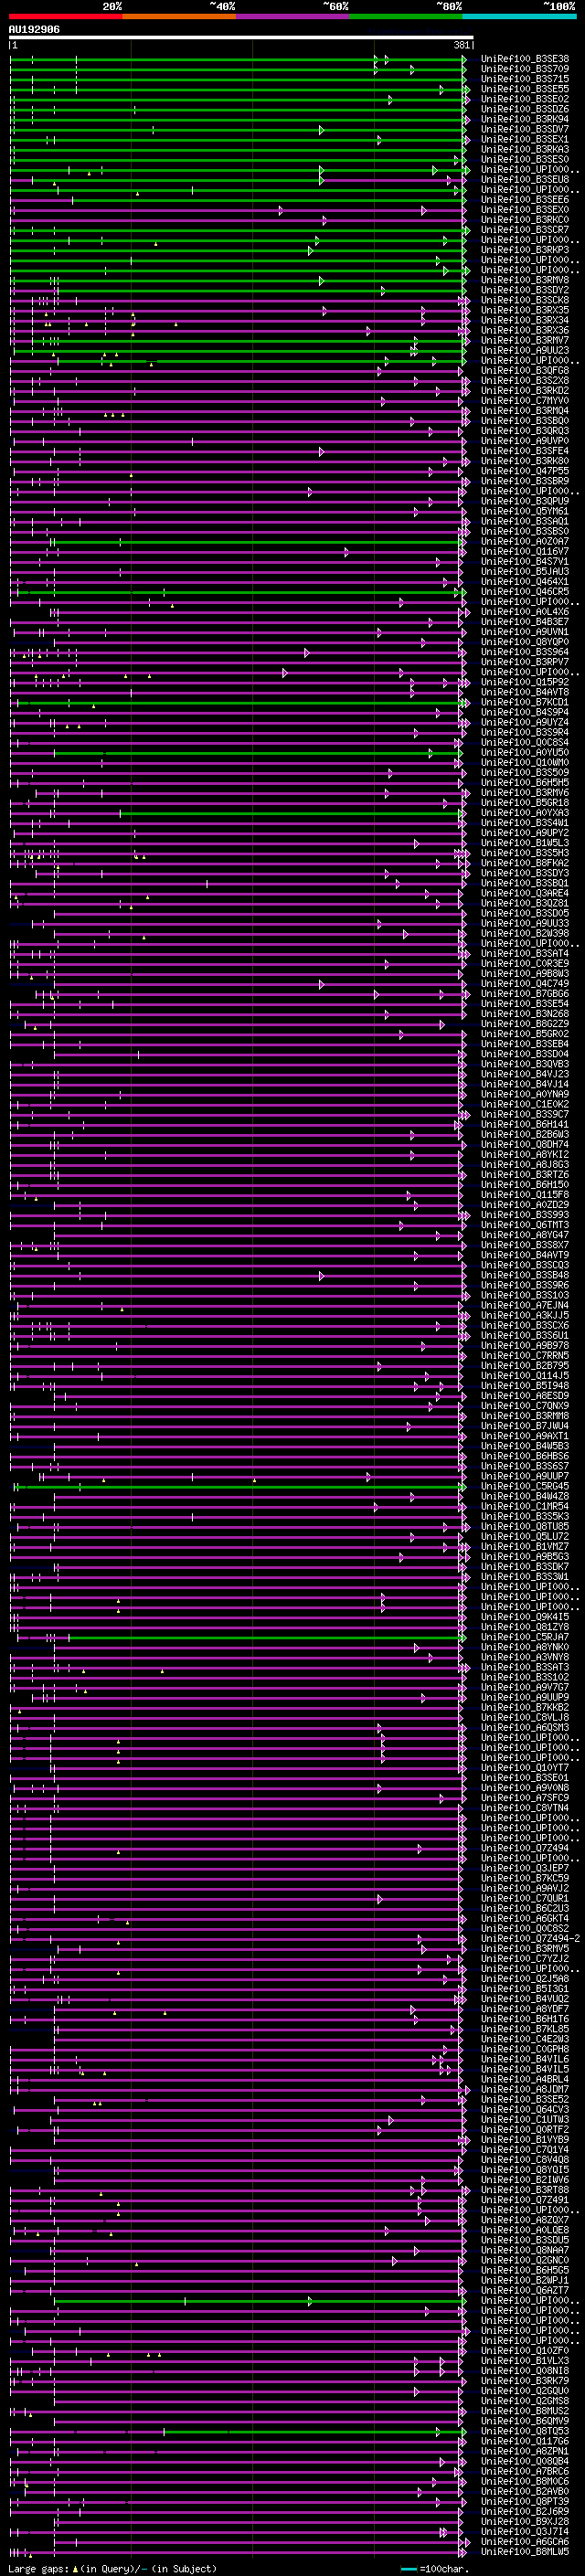The width and height of the screenshot is (585, 2576).
Task: Select the UniRef100_B3QFG8 label
Action: [x=525, y=370]
